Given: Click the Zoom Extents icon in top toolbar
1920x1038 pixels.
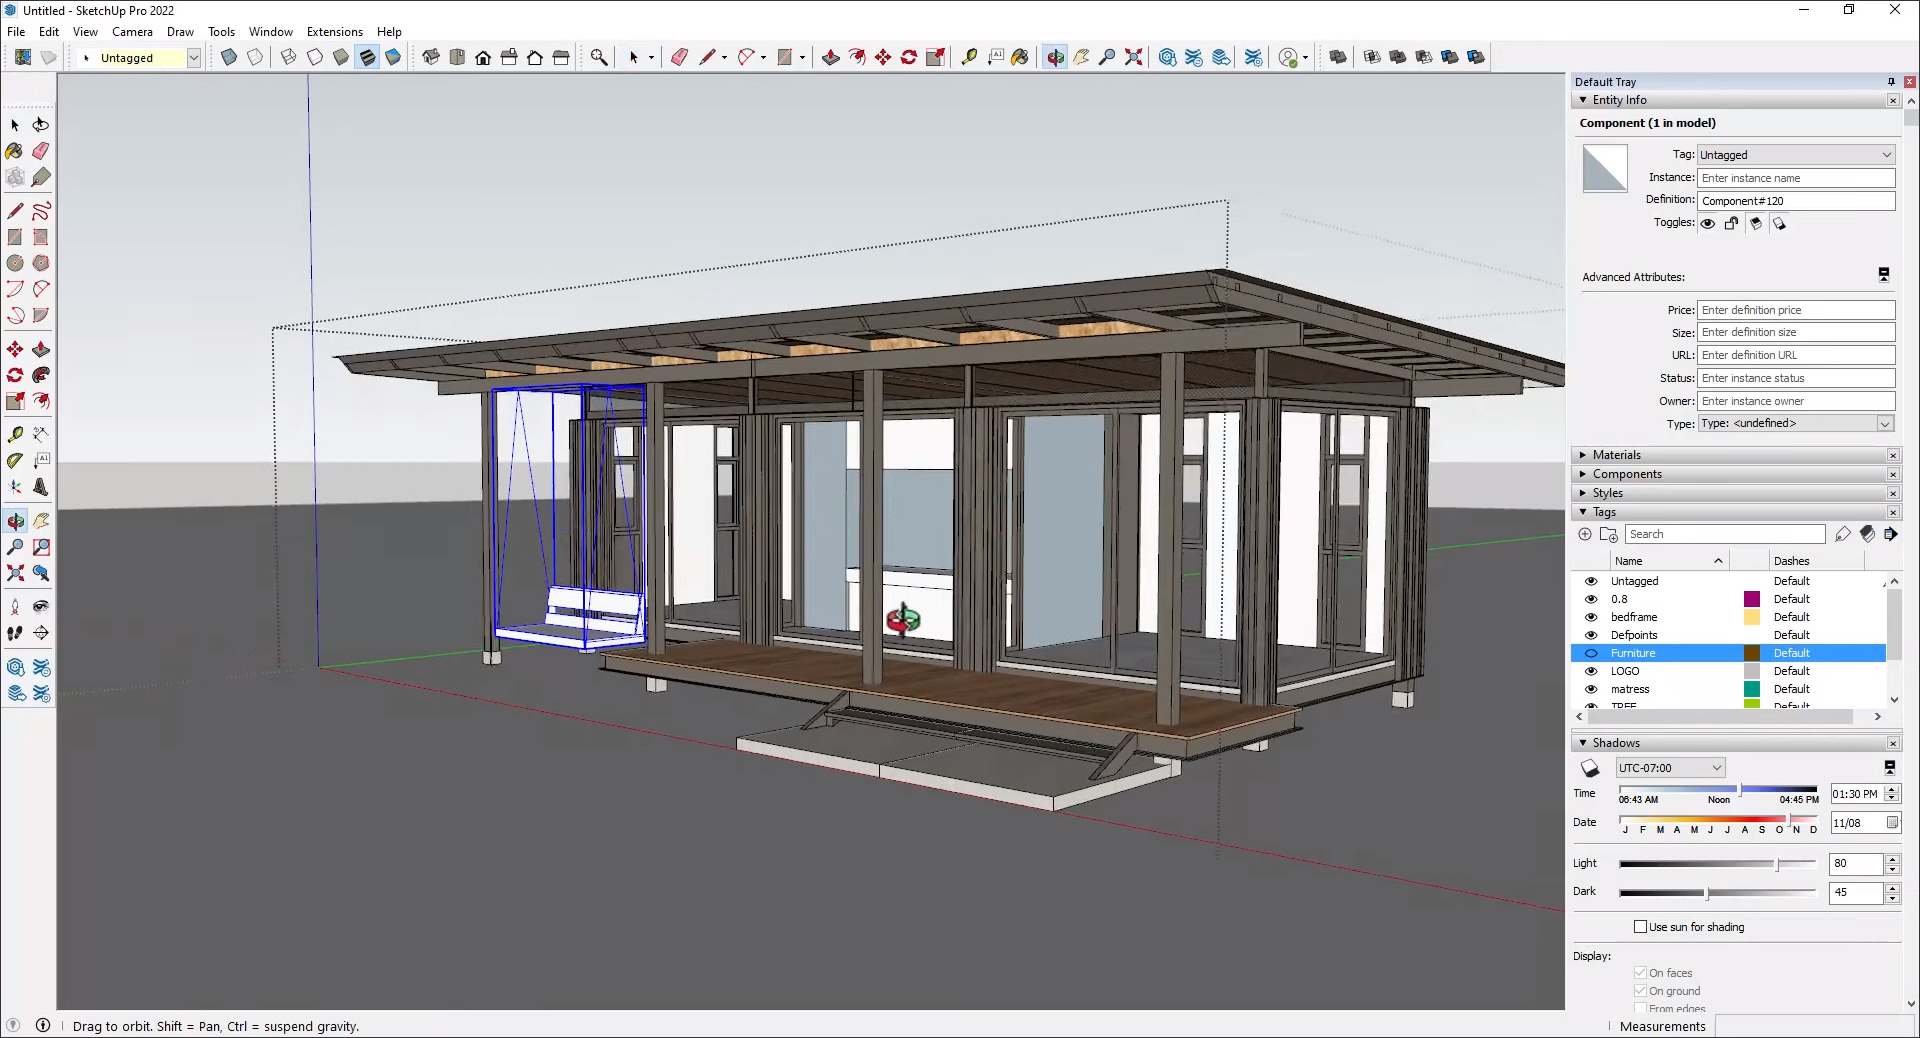Looking at the screenshot, I should click(1133, 57).
